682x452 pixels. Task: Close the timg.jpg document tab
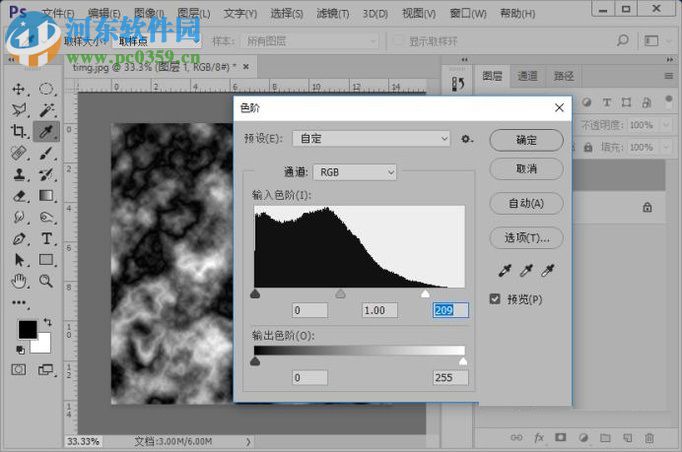(x=246, y=67)
